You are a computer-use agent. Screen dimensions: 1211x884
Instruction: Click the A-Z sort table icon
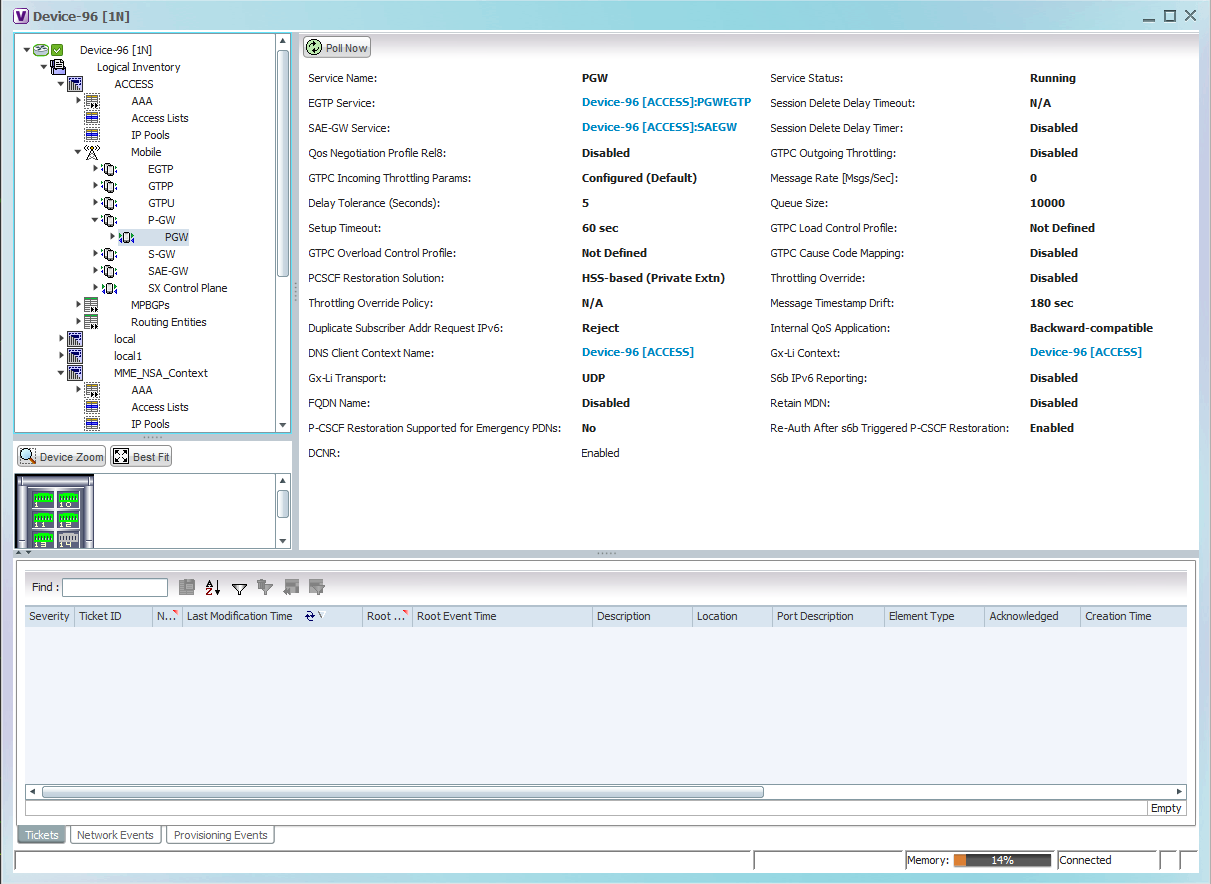pos(213,588)
